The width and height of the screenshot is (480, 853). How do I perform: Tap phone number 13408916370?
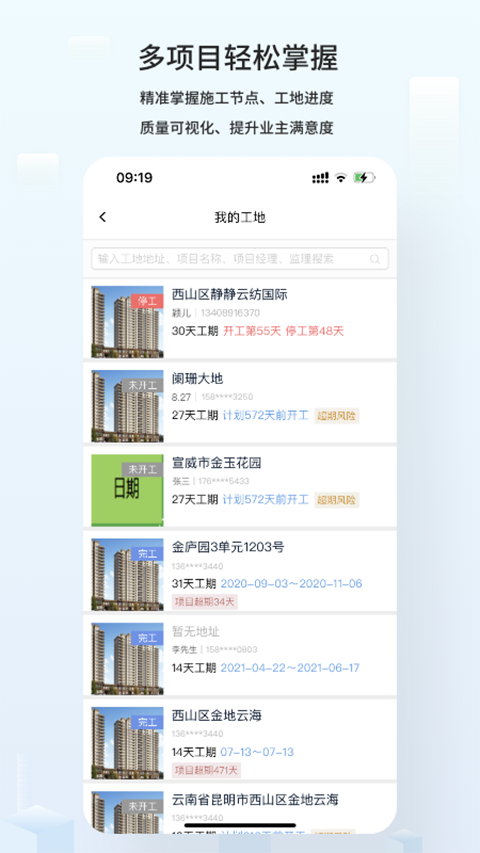point(230,313)
